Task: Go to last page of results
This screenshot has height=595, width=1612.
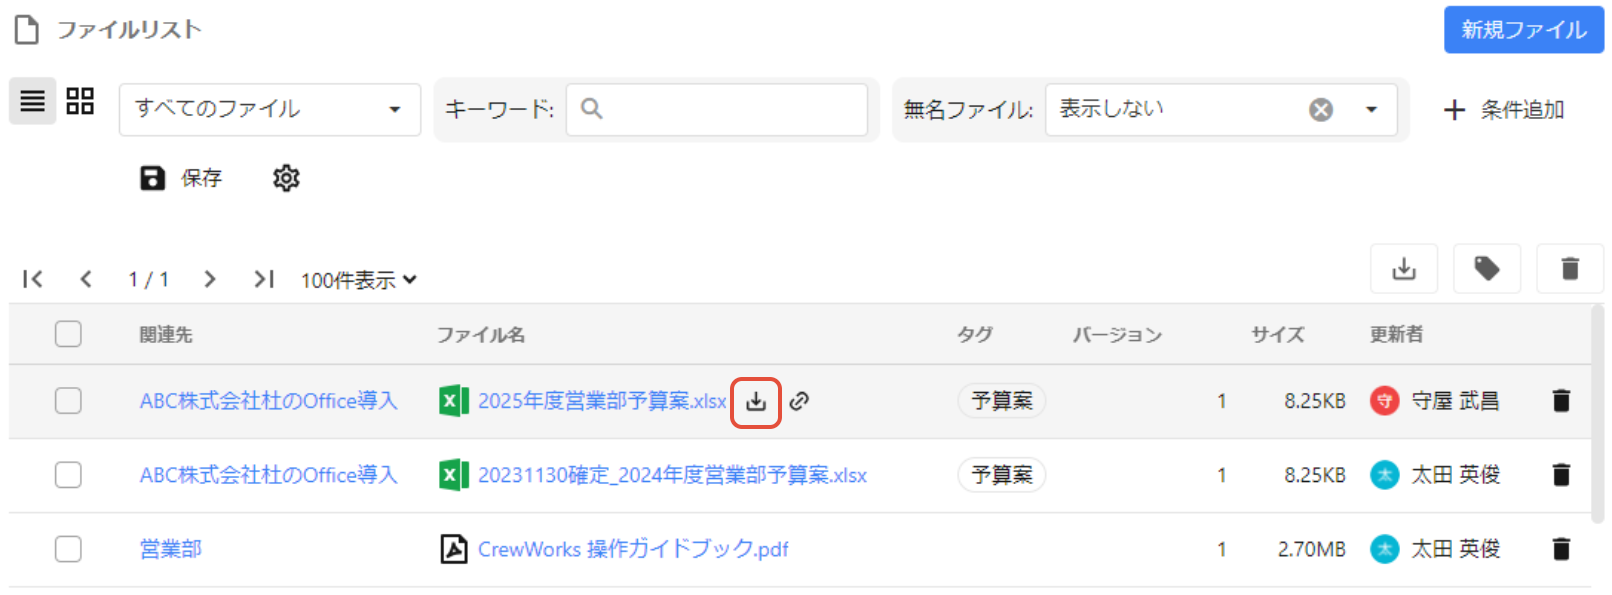Action: click(263, 279)
